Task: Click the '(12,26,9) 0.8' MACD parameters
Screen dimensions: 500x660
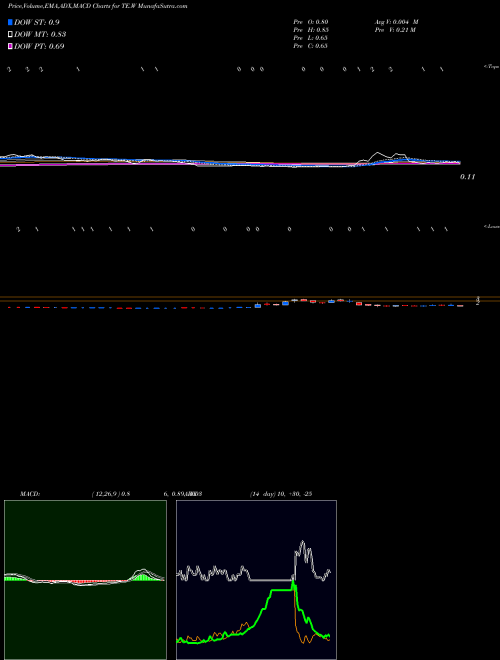Action: pyautogui.click(x=111, y=494)
